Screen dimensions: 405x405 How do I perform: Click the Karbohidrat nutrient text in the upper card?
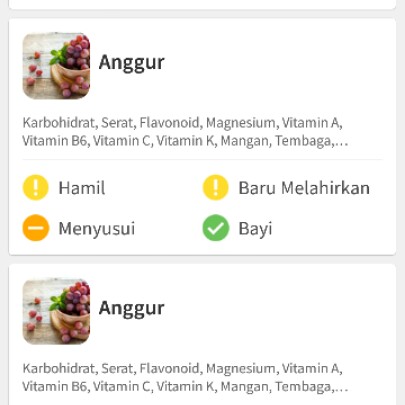click(x=59, y=123)
